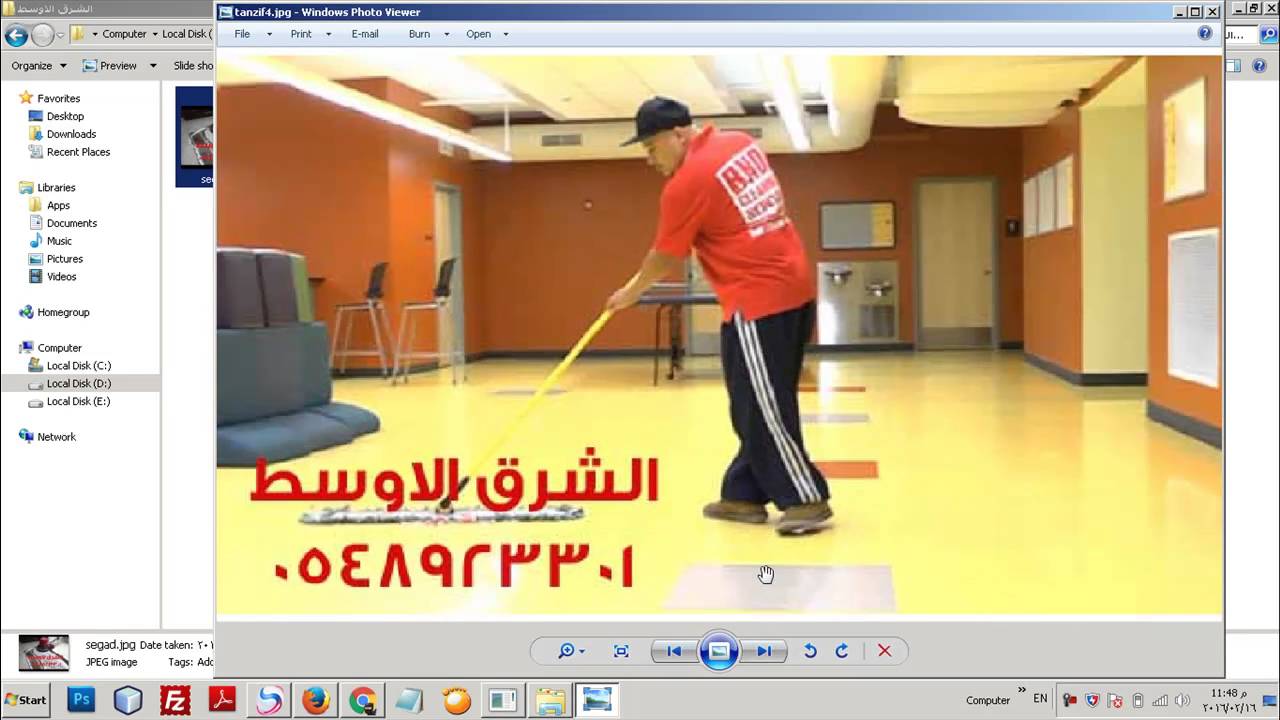
Task: Click the swirl app icon on taskbar
Action: click(x=269, y=700)
